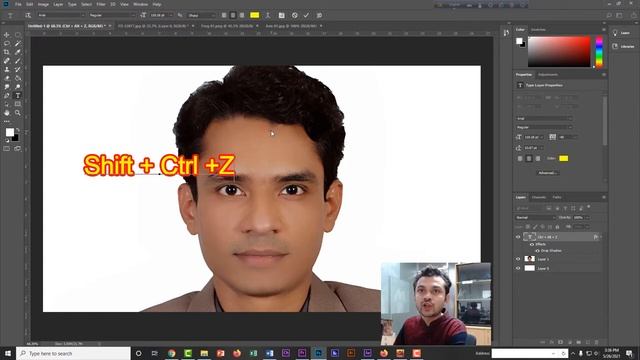The image size is (640, 360).
Task: Click the yellow text color in options bar
Action: 255,15
